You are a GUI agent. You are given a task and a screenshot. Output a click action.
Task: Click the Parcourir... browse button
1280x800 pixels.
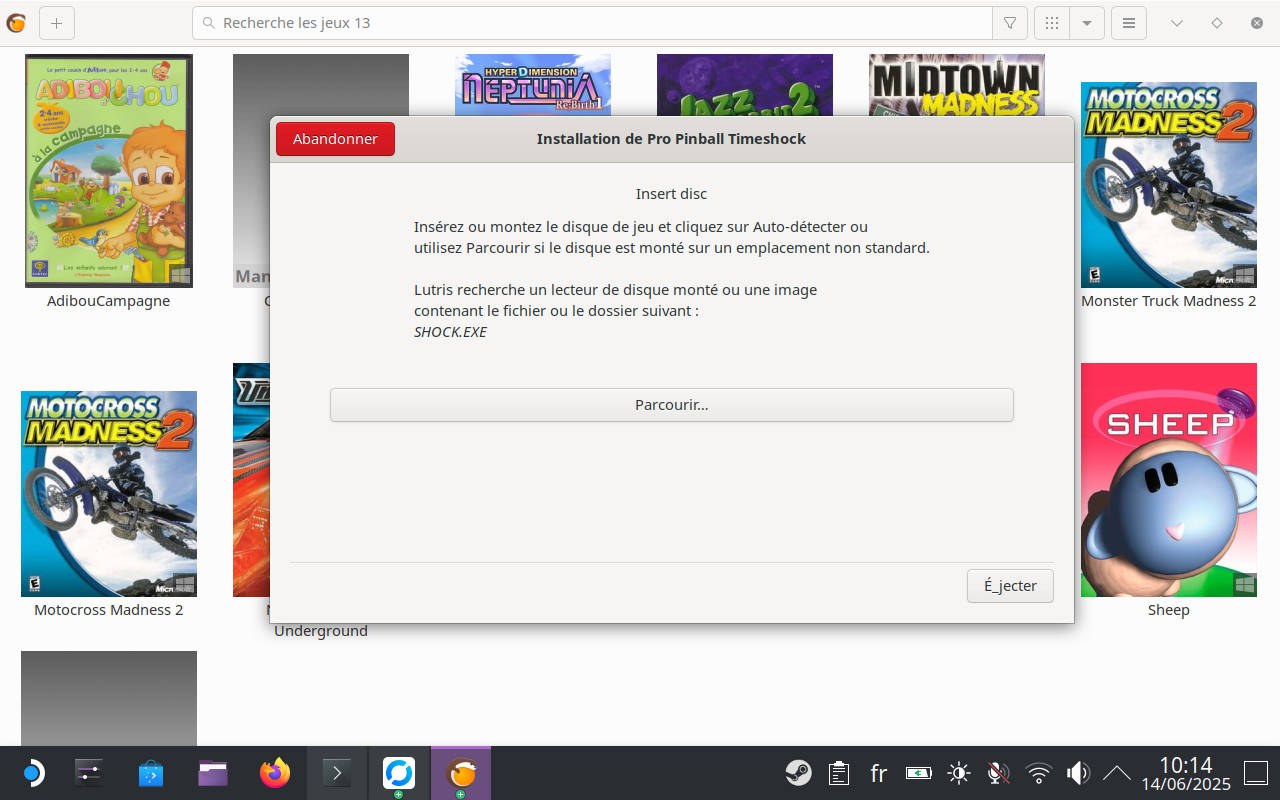click(672, 405)
